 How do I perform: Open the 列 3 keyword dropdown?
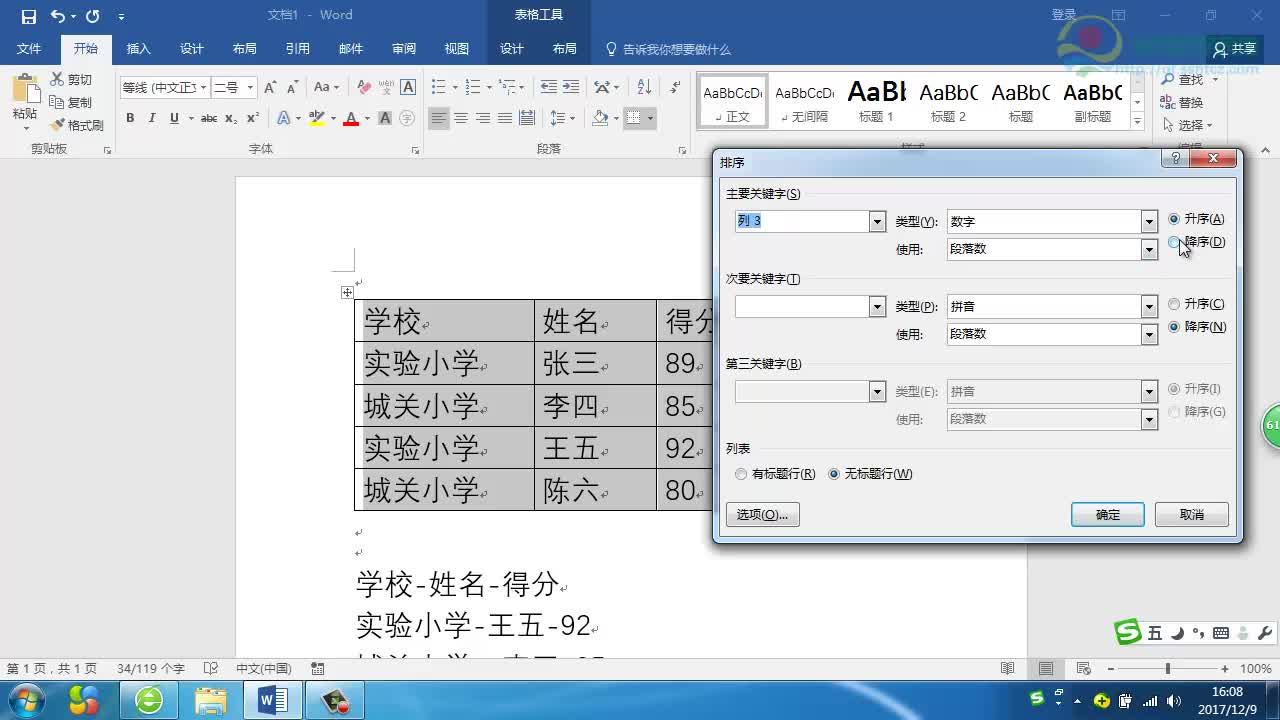[x=876, y=221]
